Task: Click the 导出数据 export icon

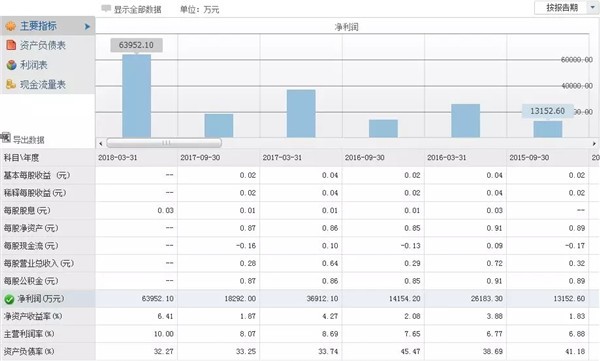Action: [x=6, y=137]
